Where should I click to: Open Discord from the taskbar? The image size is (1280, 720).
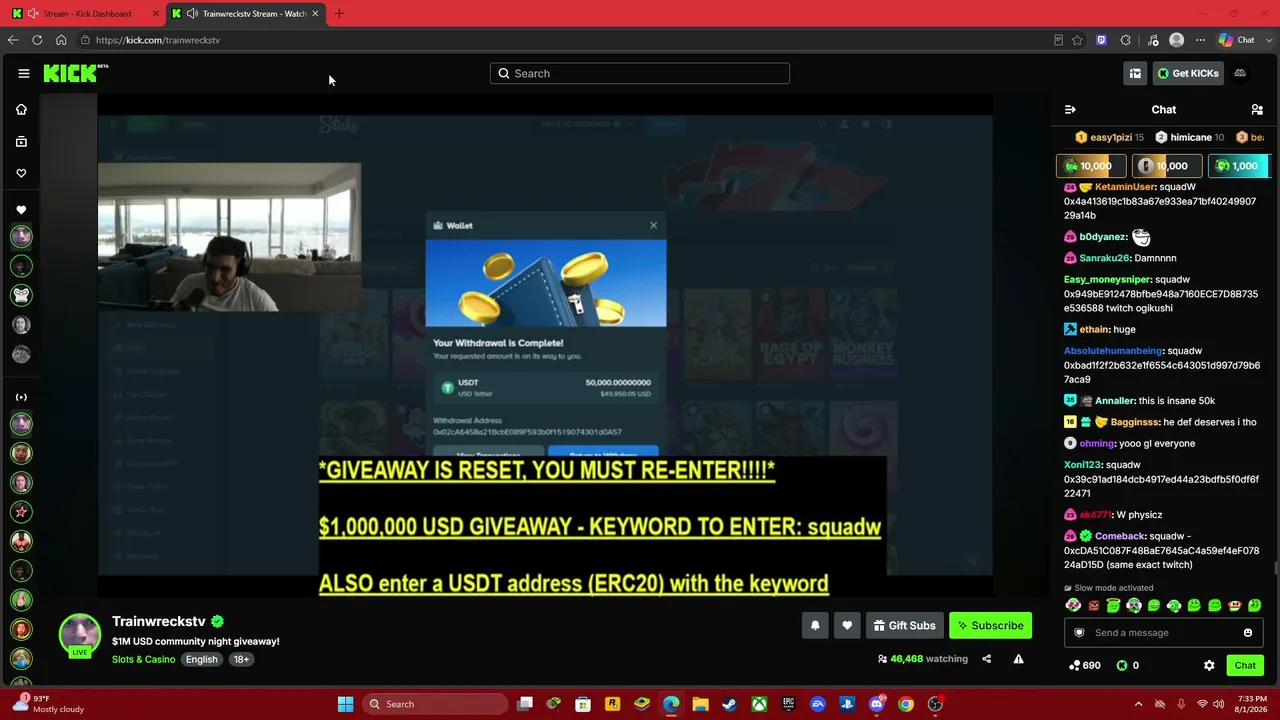877,704
